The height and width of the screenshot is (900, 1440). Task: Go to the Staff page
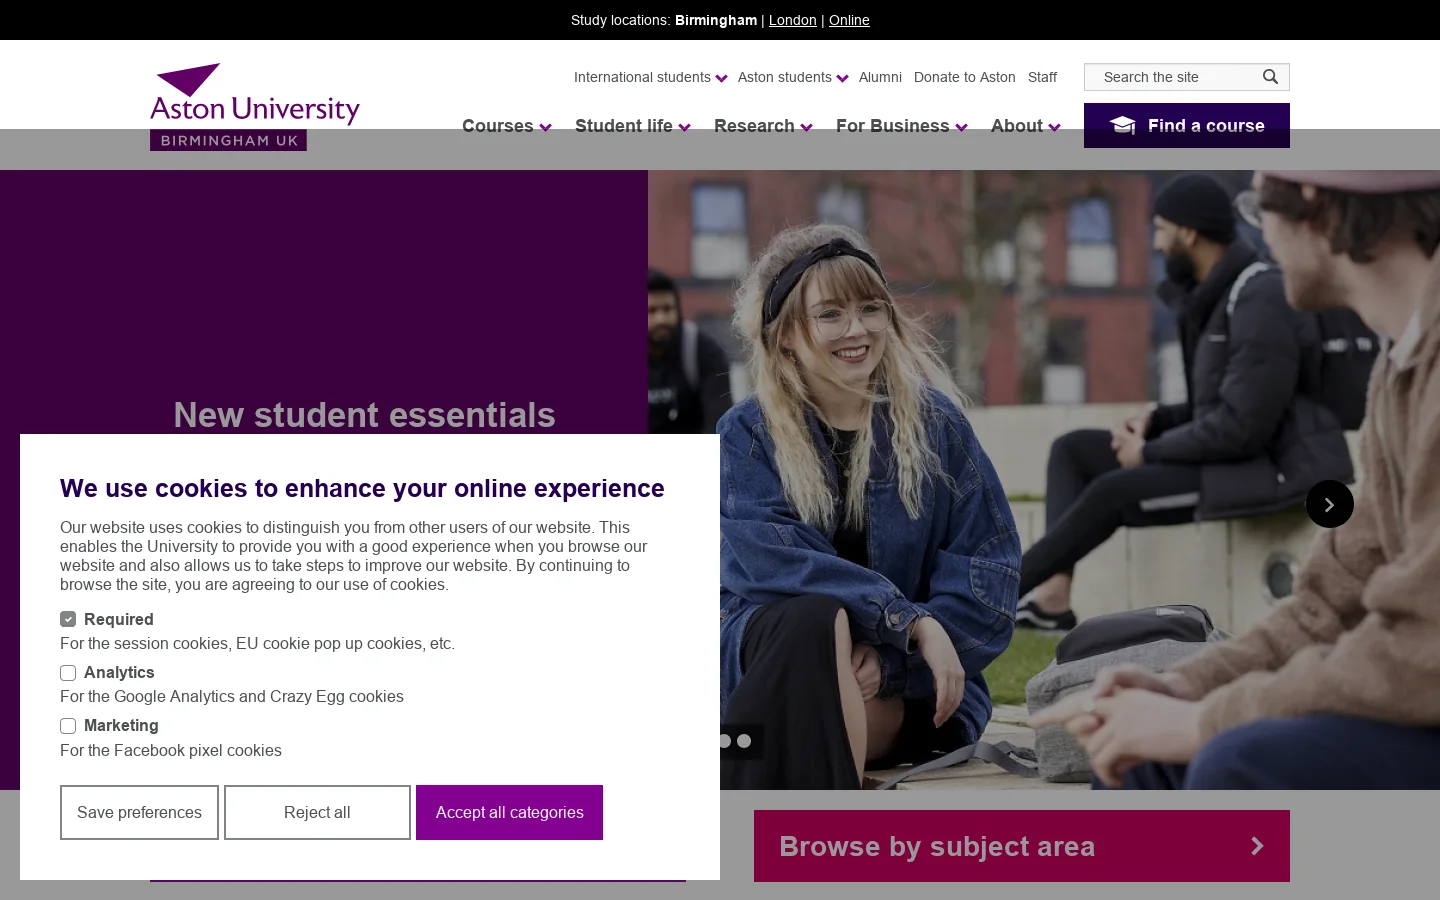click(x=1042, y=77)
